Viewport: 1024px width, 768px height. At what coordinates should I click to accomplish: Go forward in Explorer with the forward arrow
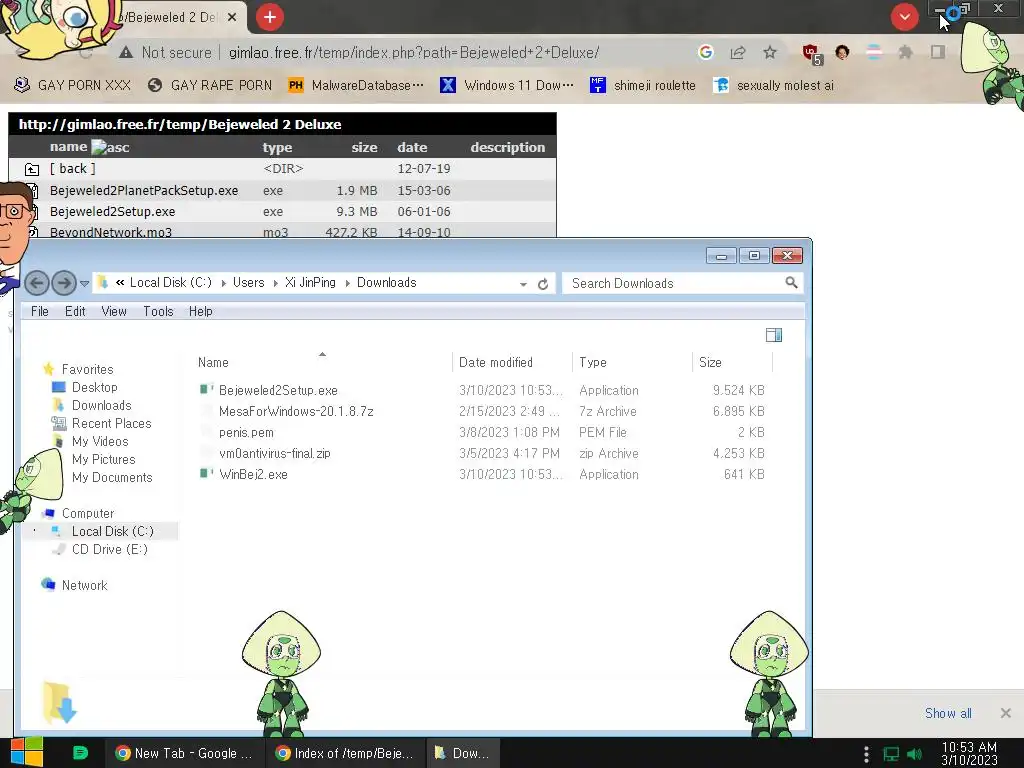[x=64, y=283]
